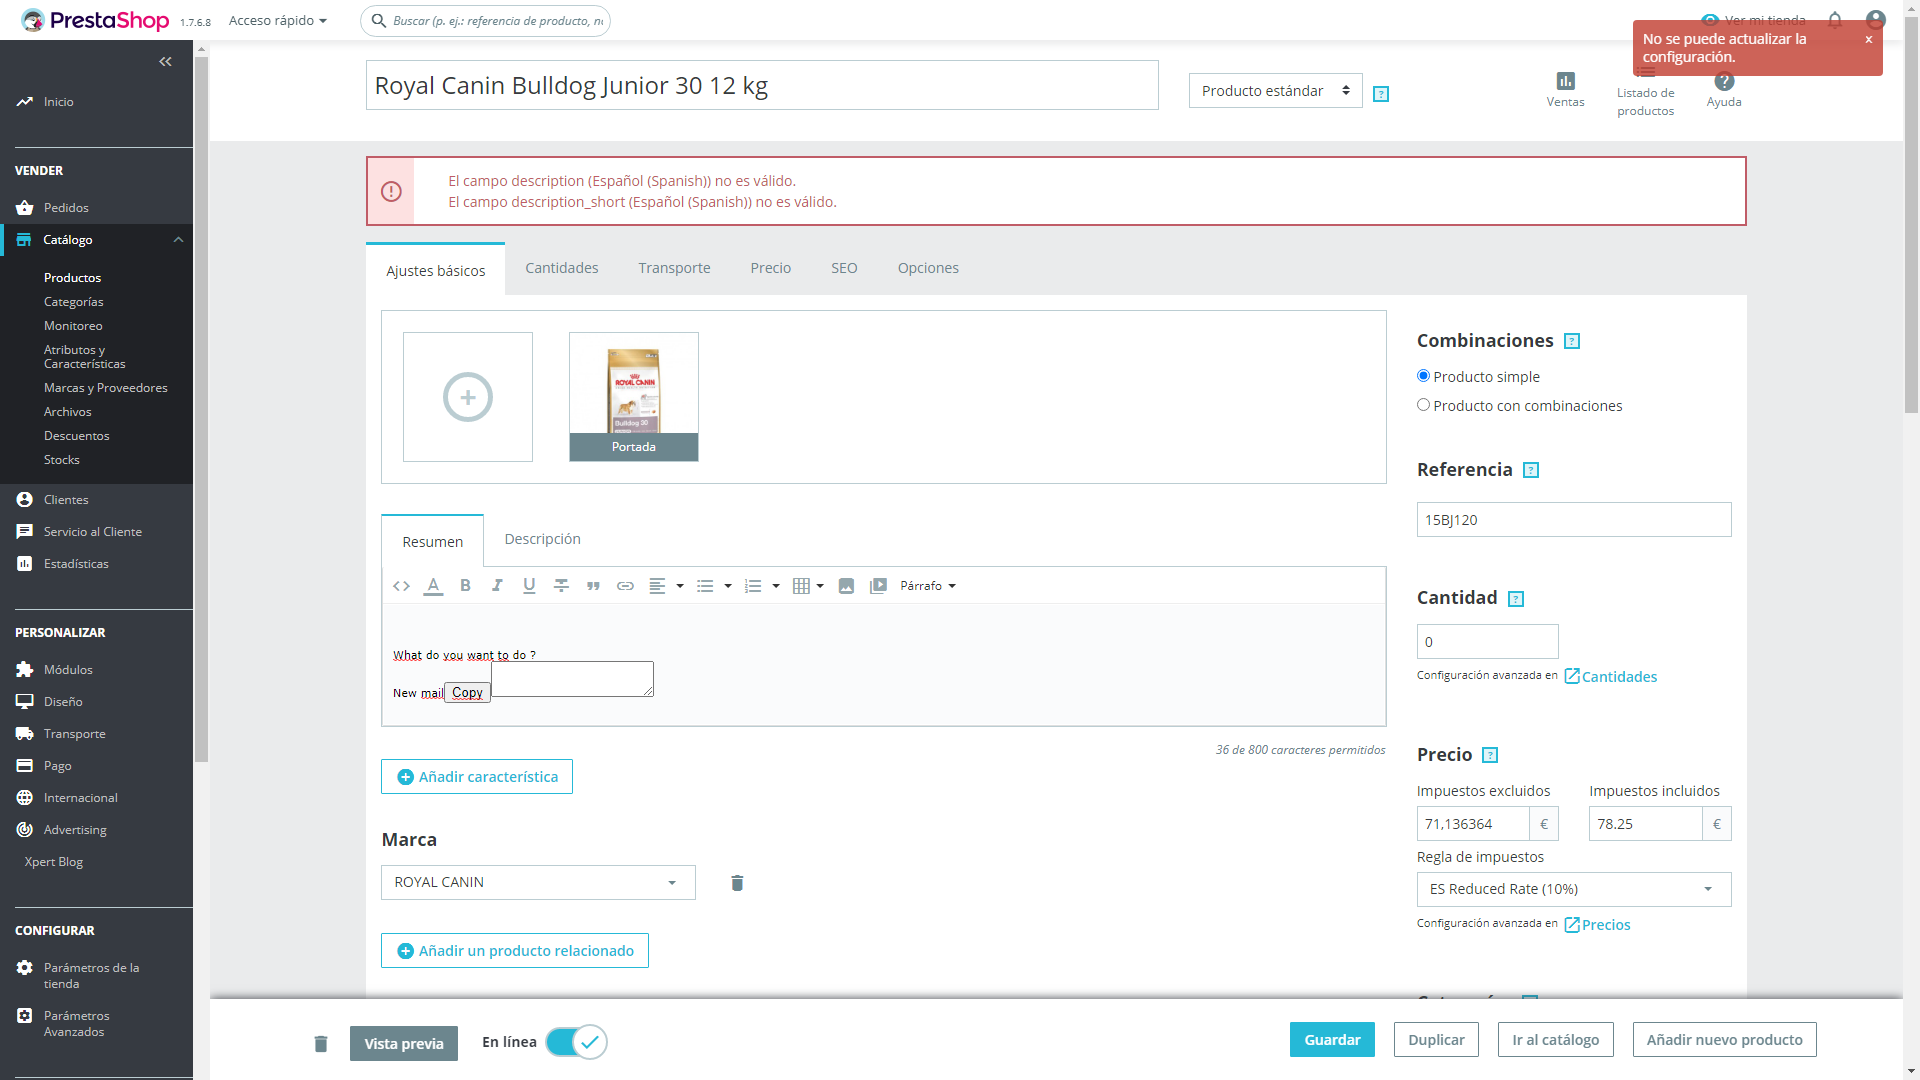Viewport: 1920px width, 1080px height.
Task: Click the blockquote icon in toolbar
Action: 593,586
